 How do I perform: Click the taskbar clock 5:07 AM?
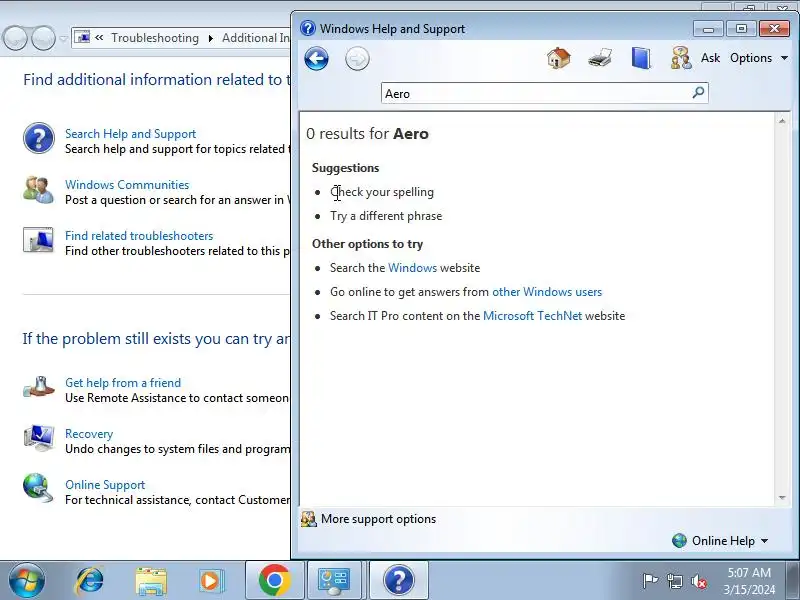(748, 572)
